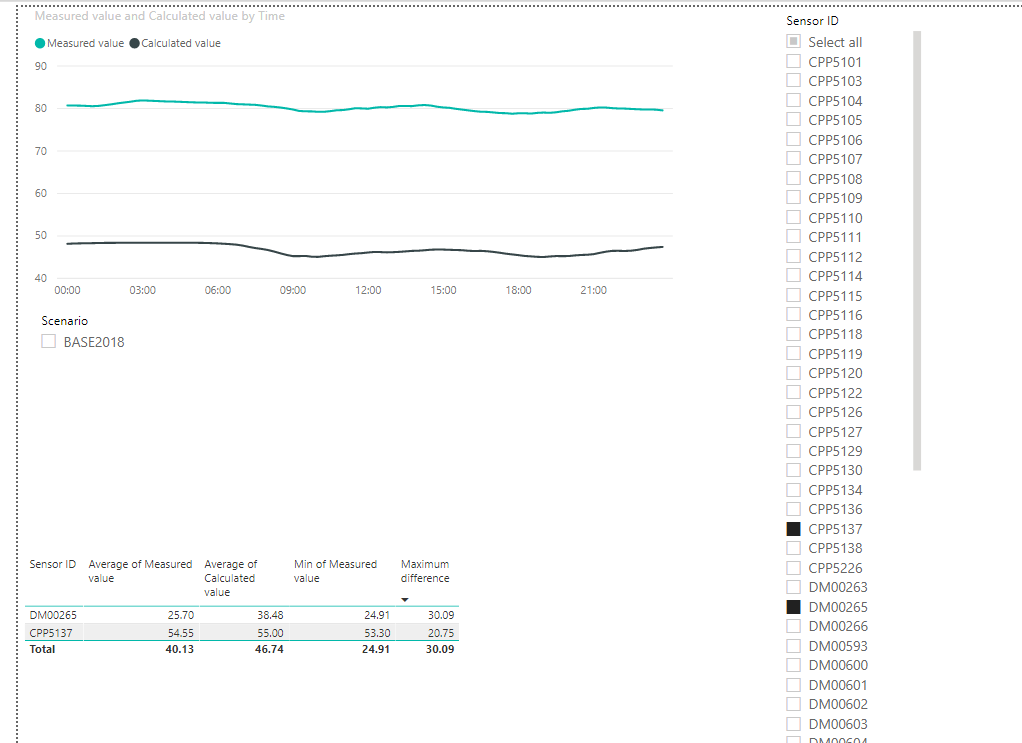Check CPP5129 in Sensor ID slicer
Screen dimensions: 1022x743
793,450
